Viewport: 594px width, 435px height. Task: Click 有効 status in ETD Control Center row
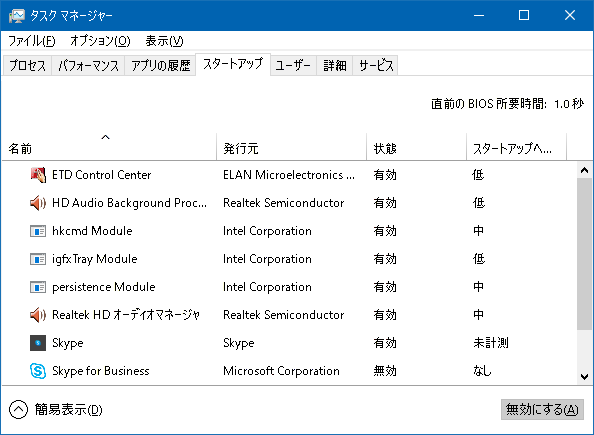click(x=385, y=175)
